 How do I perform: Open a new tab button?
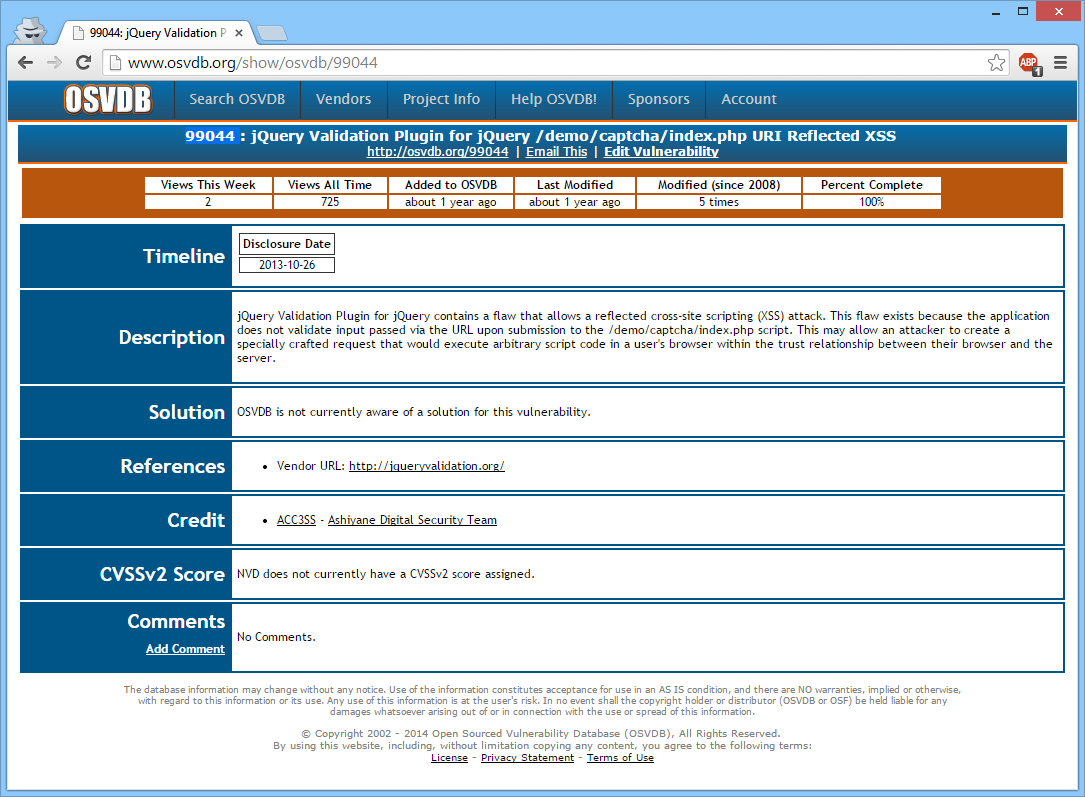click(271, 33)
